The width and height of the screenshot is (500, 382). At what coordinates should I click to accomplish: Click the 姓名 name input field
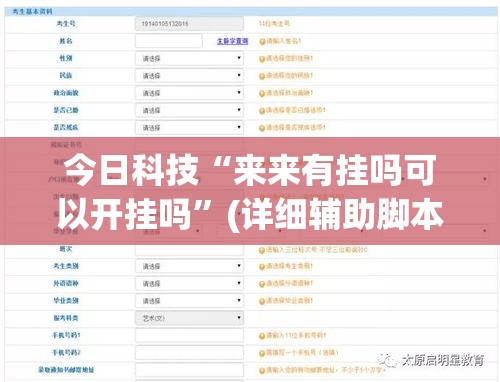(168, 41)
